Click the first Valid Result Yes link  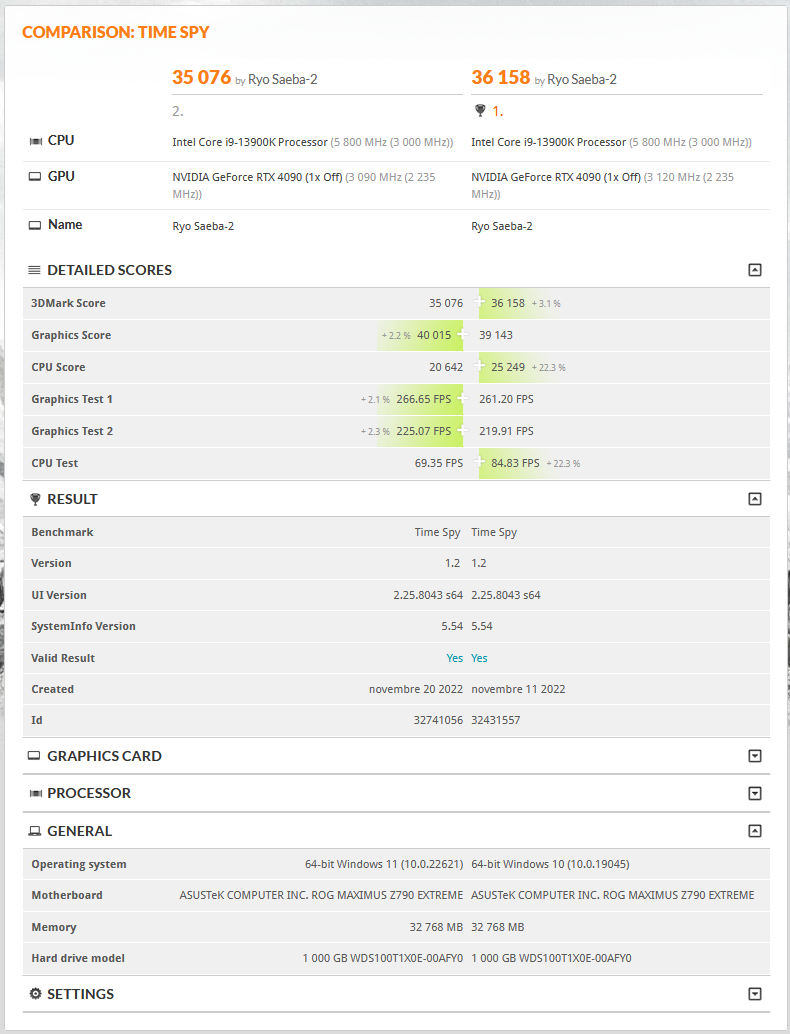[x=455, y=658]
